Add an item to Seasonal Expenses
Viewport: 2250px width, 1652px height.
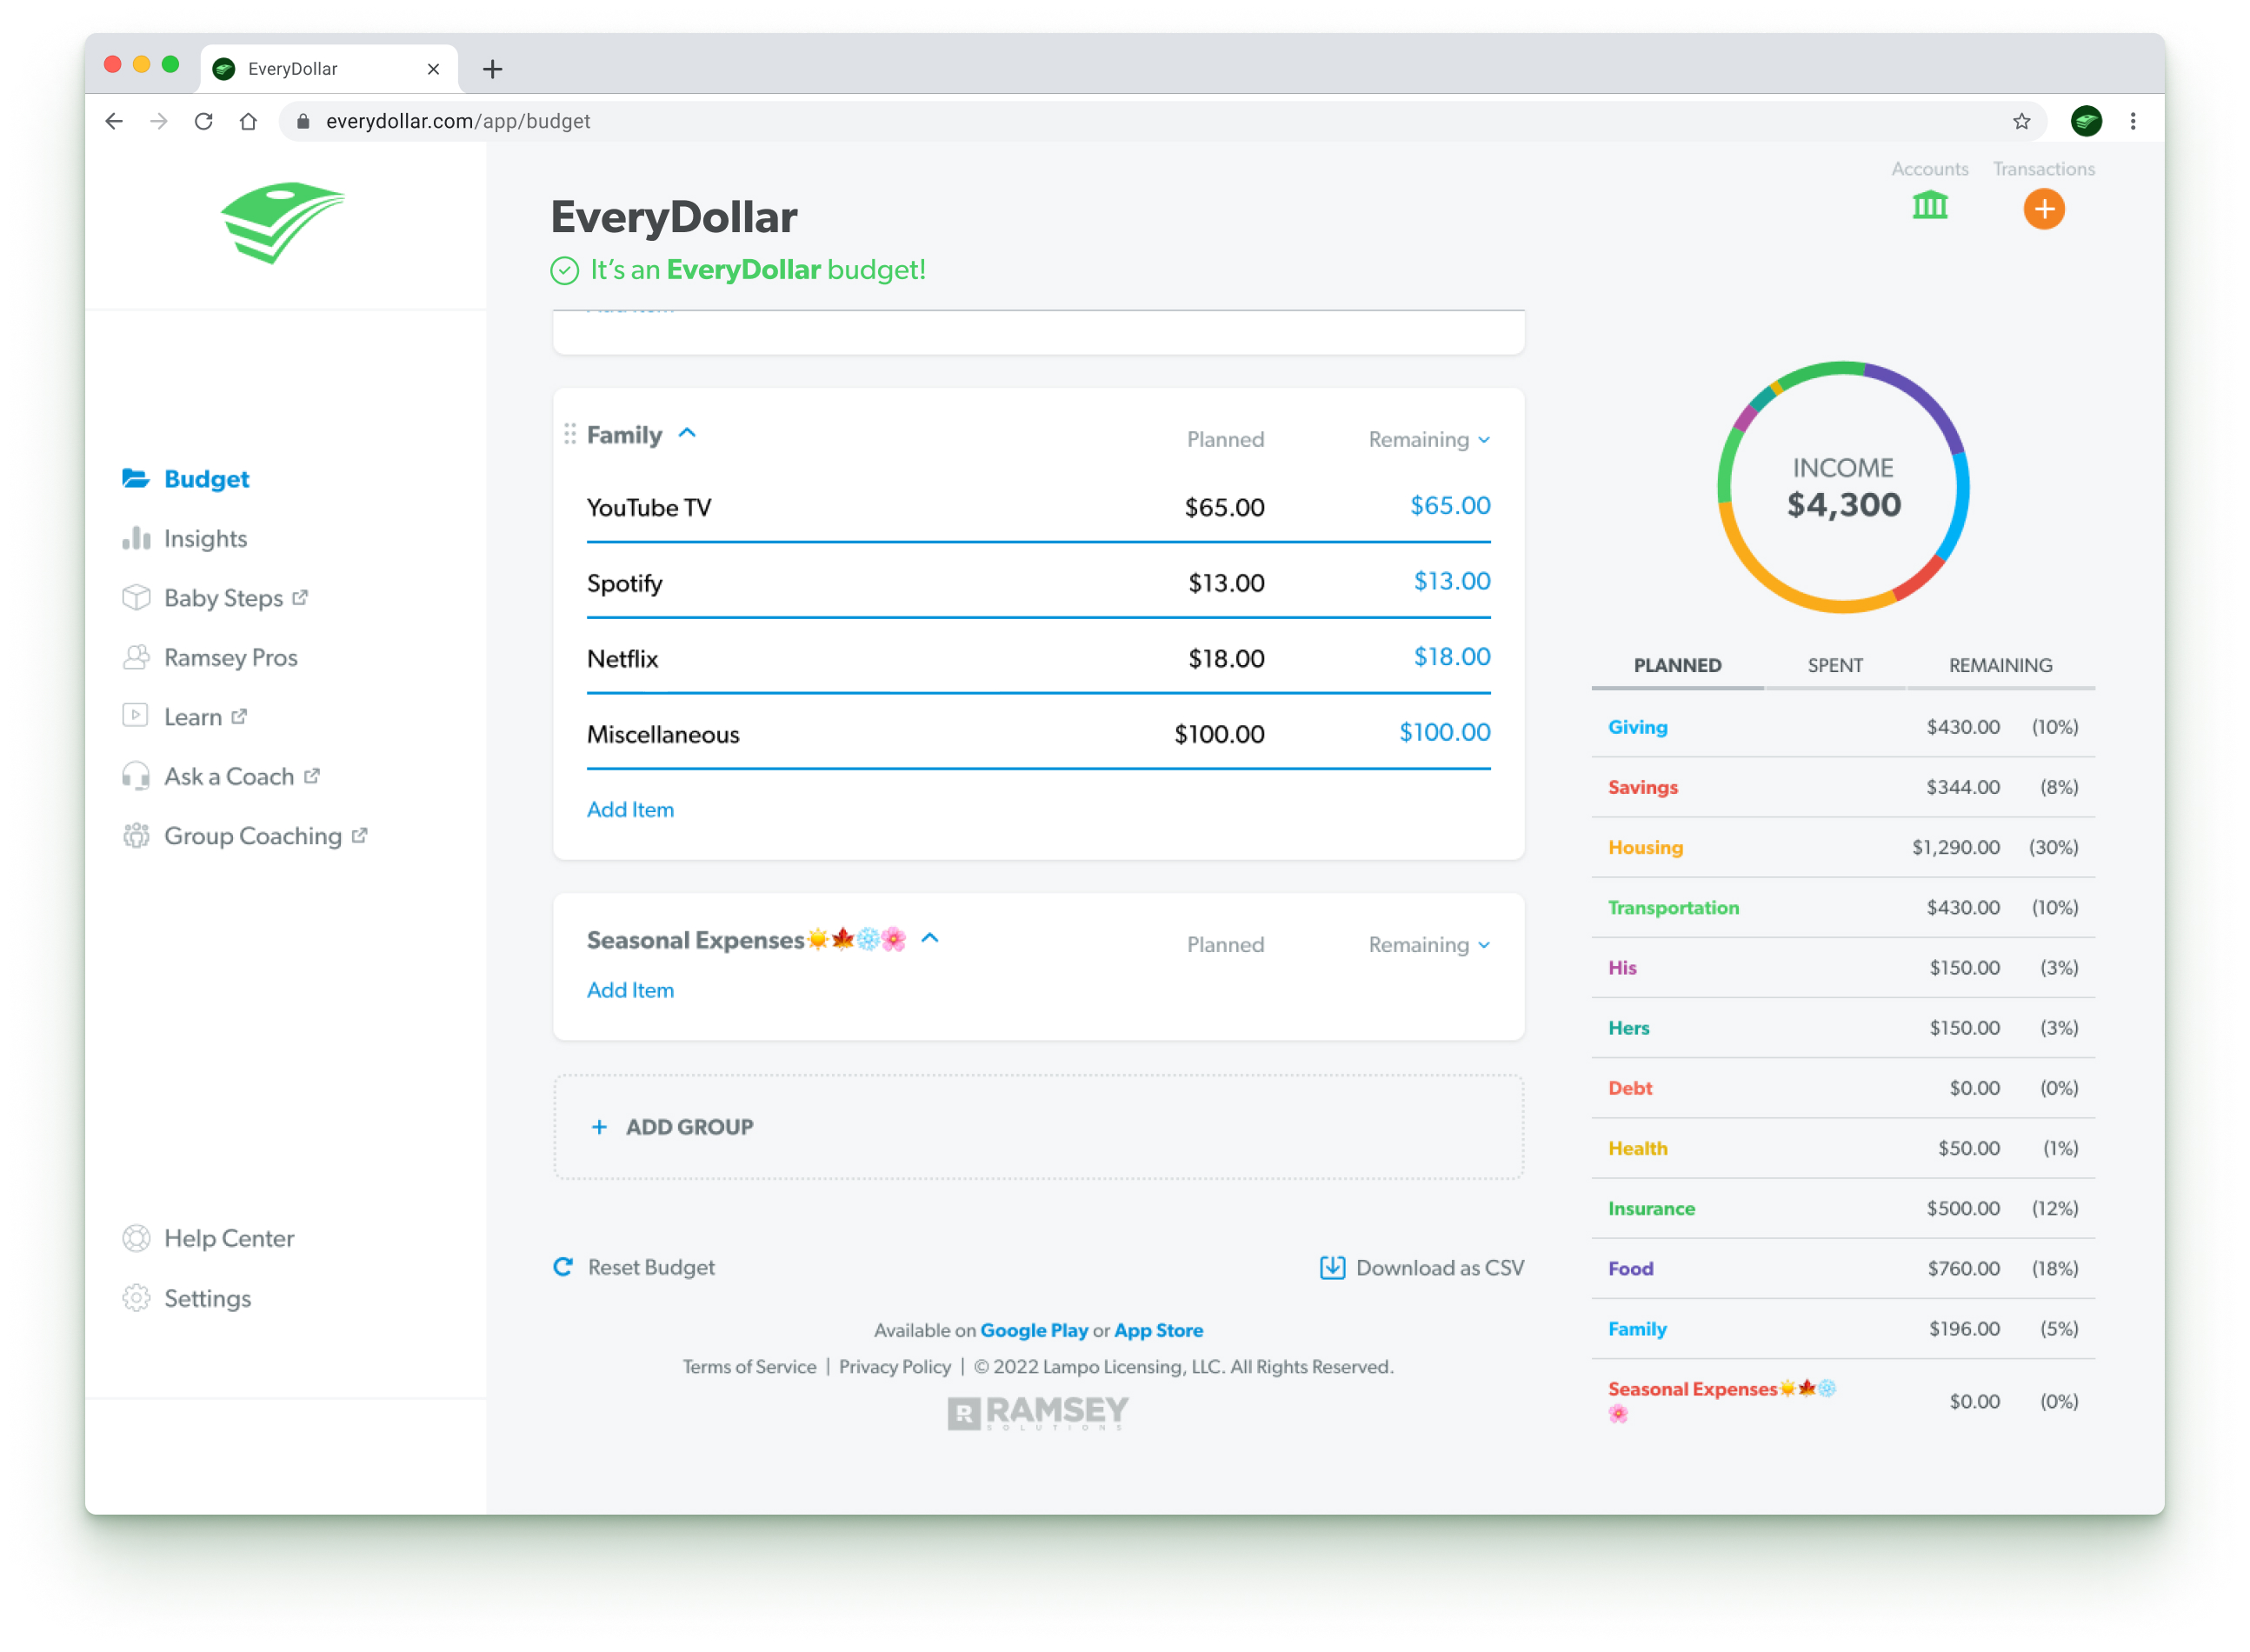630,990
